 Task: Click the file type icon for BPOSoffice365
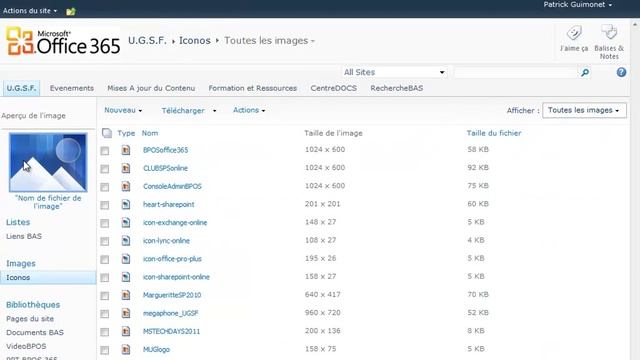[x=126, y=150]
